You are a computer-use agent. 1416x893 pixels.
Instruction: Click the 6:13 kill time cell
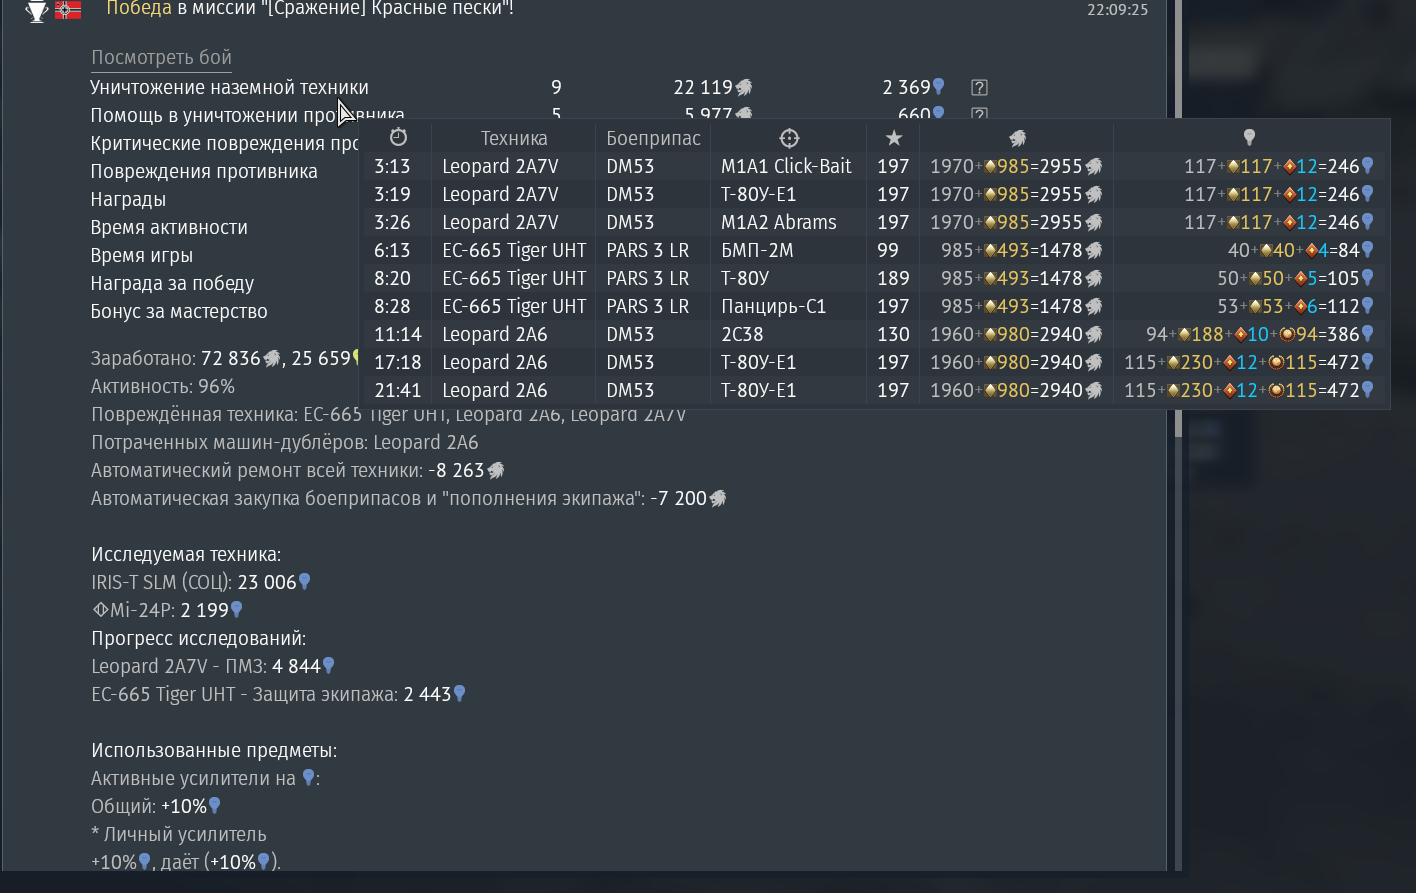(x=392, y=250)
